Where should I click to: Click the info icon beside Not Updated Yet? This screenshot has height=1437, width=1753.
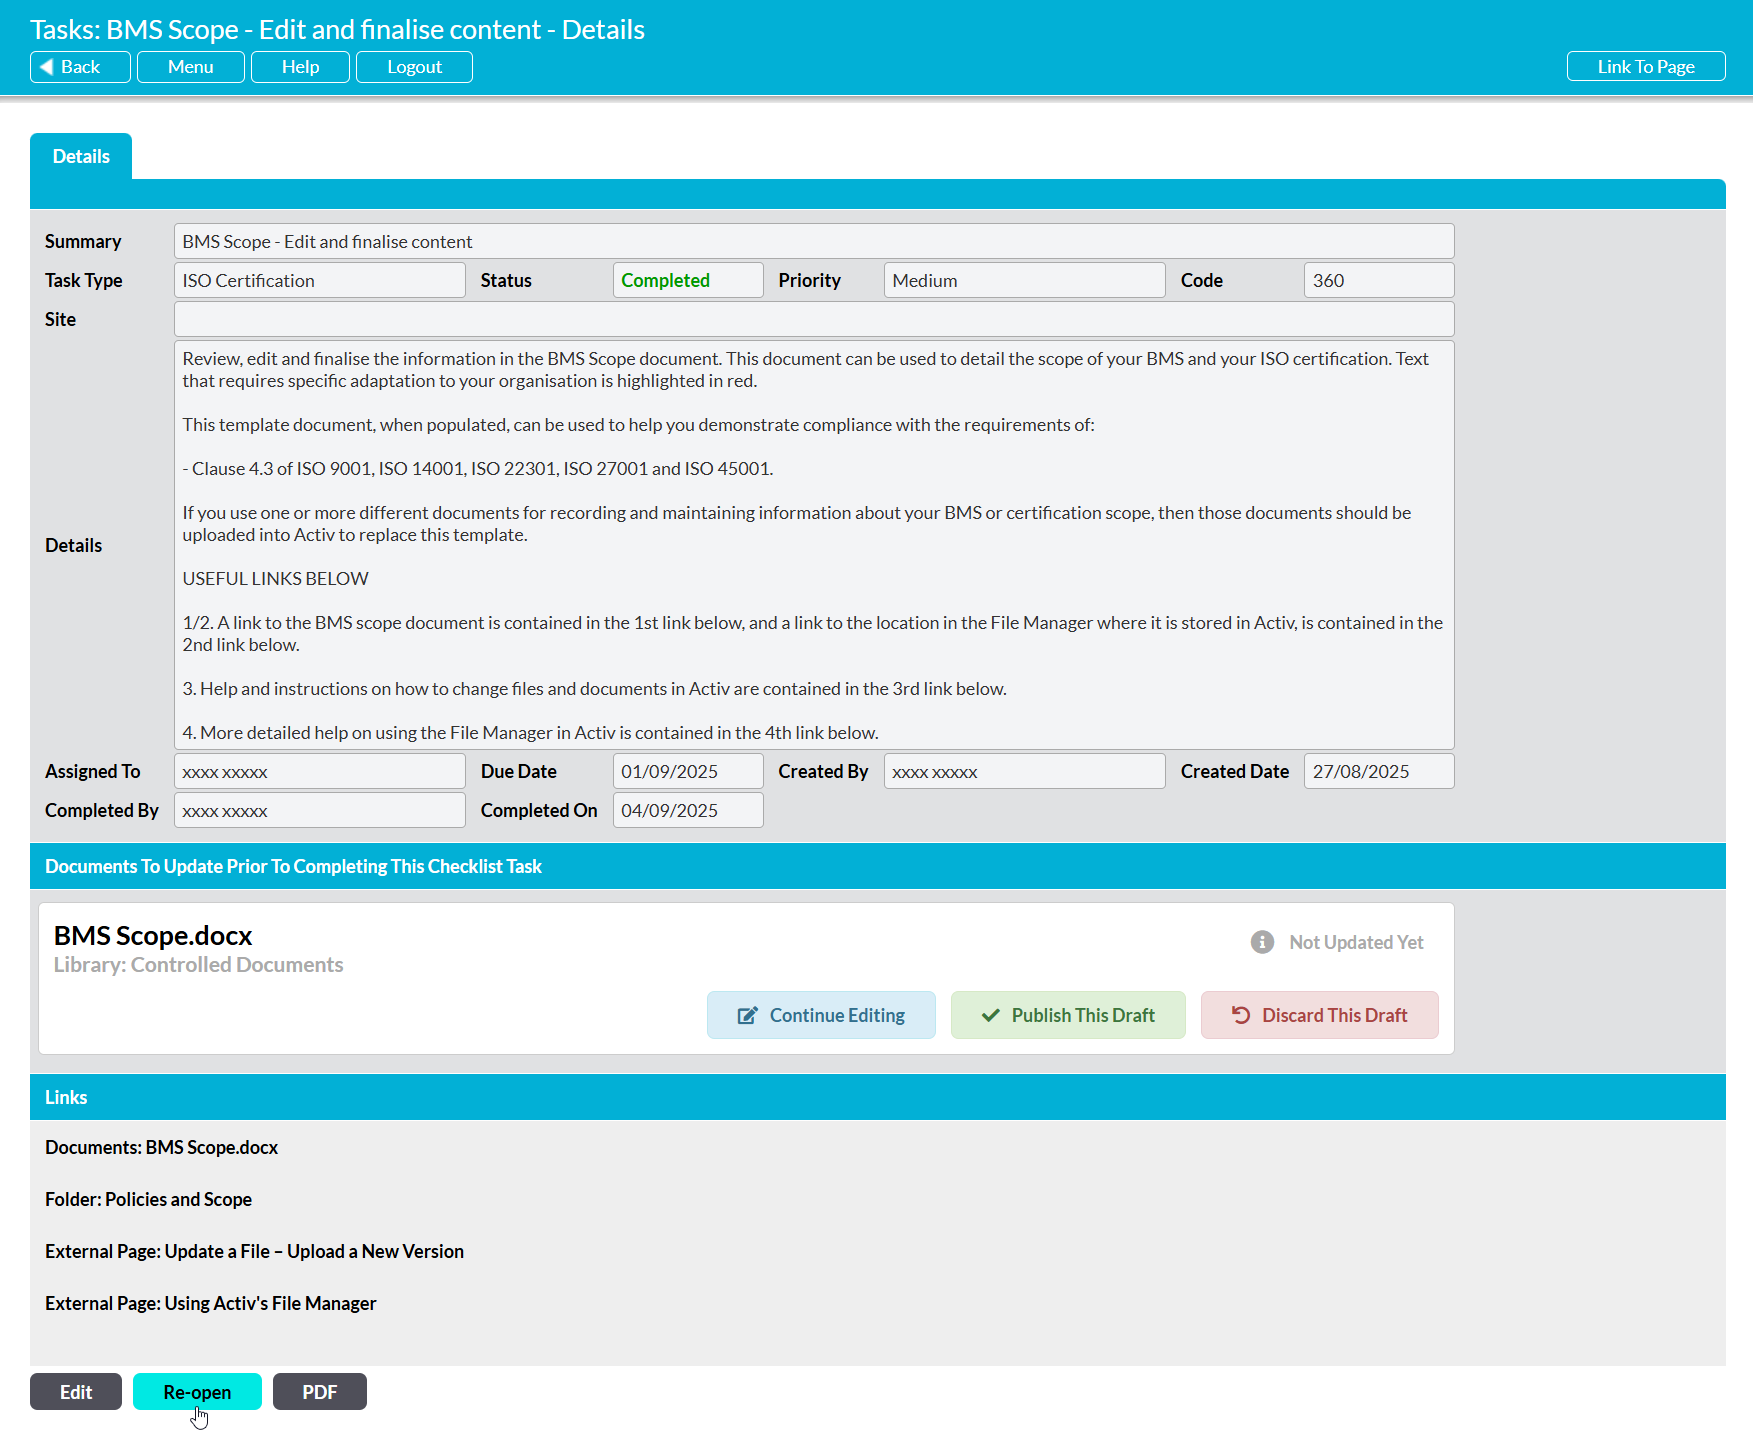[1262, 942]
